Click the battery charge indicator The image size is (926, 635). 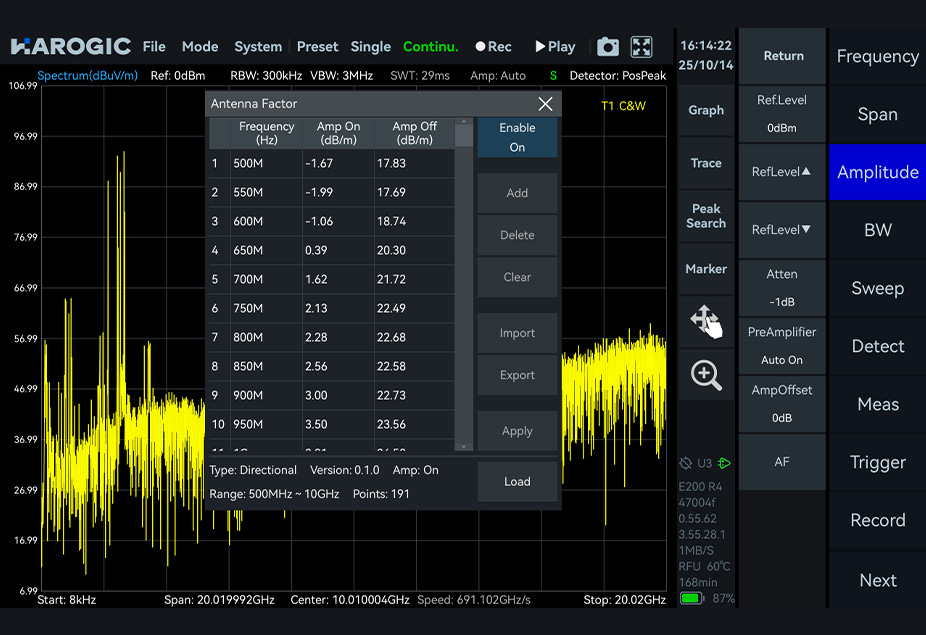tap(694, 598)
